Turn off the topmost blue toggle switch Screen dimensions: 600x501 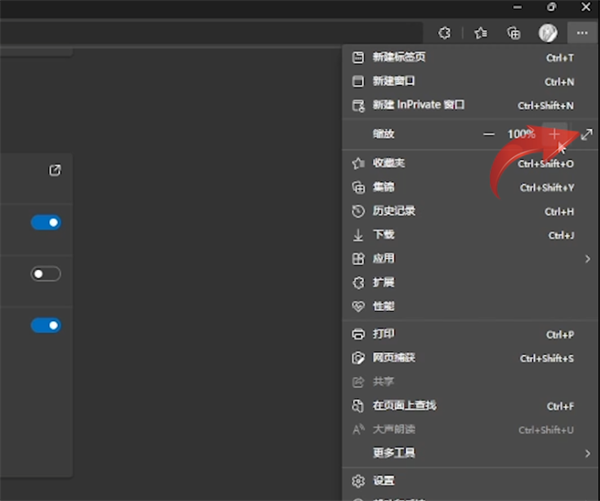(x=46, y=222)
